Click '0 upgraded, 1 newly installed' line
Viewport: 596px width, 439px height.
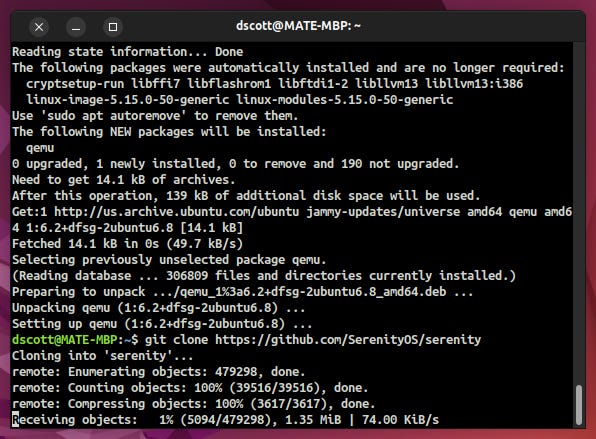[x=236, y=163]
